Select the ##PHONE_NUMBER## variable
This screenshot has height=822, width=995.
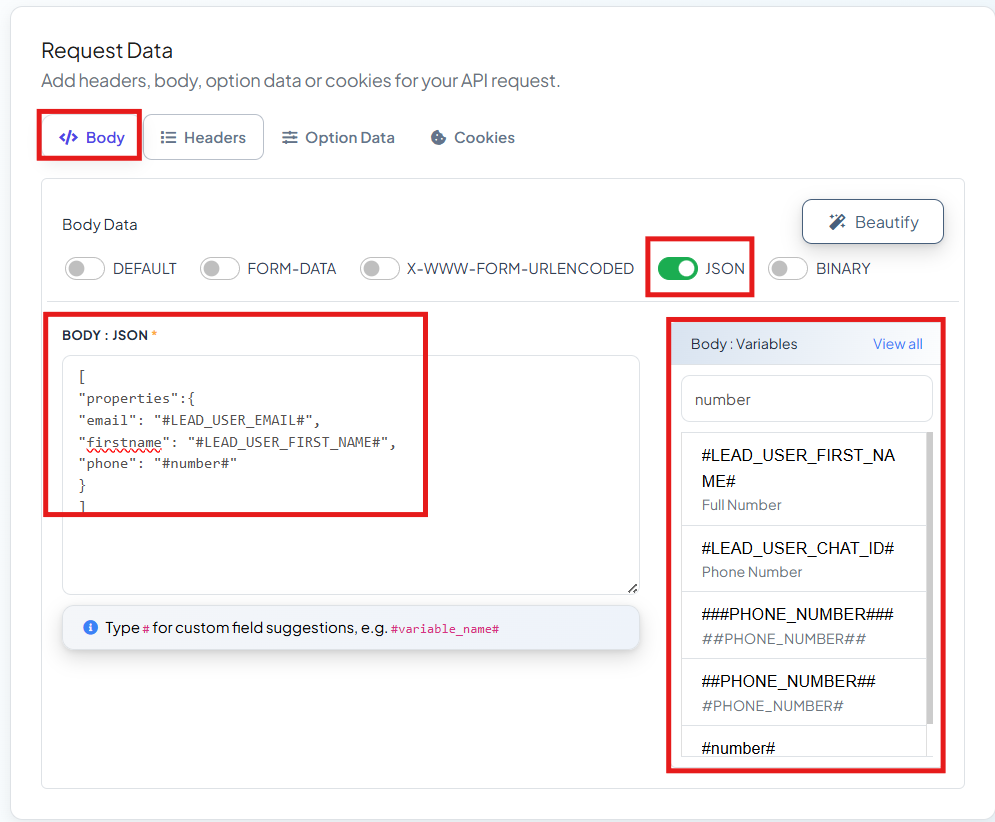pyautogui.click(x=803, y=693)
